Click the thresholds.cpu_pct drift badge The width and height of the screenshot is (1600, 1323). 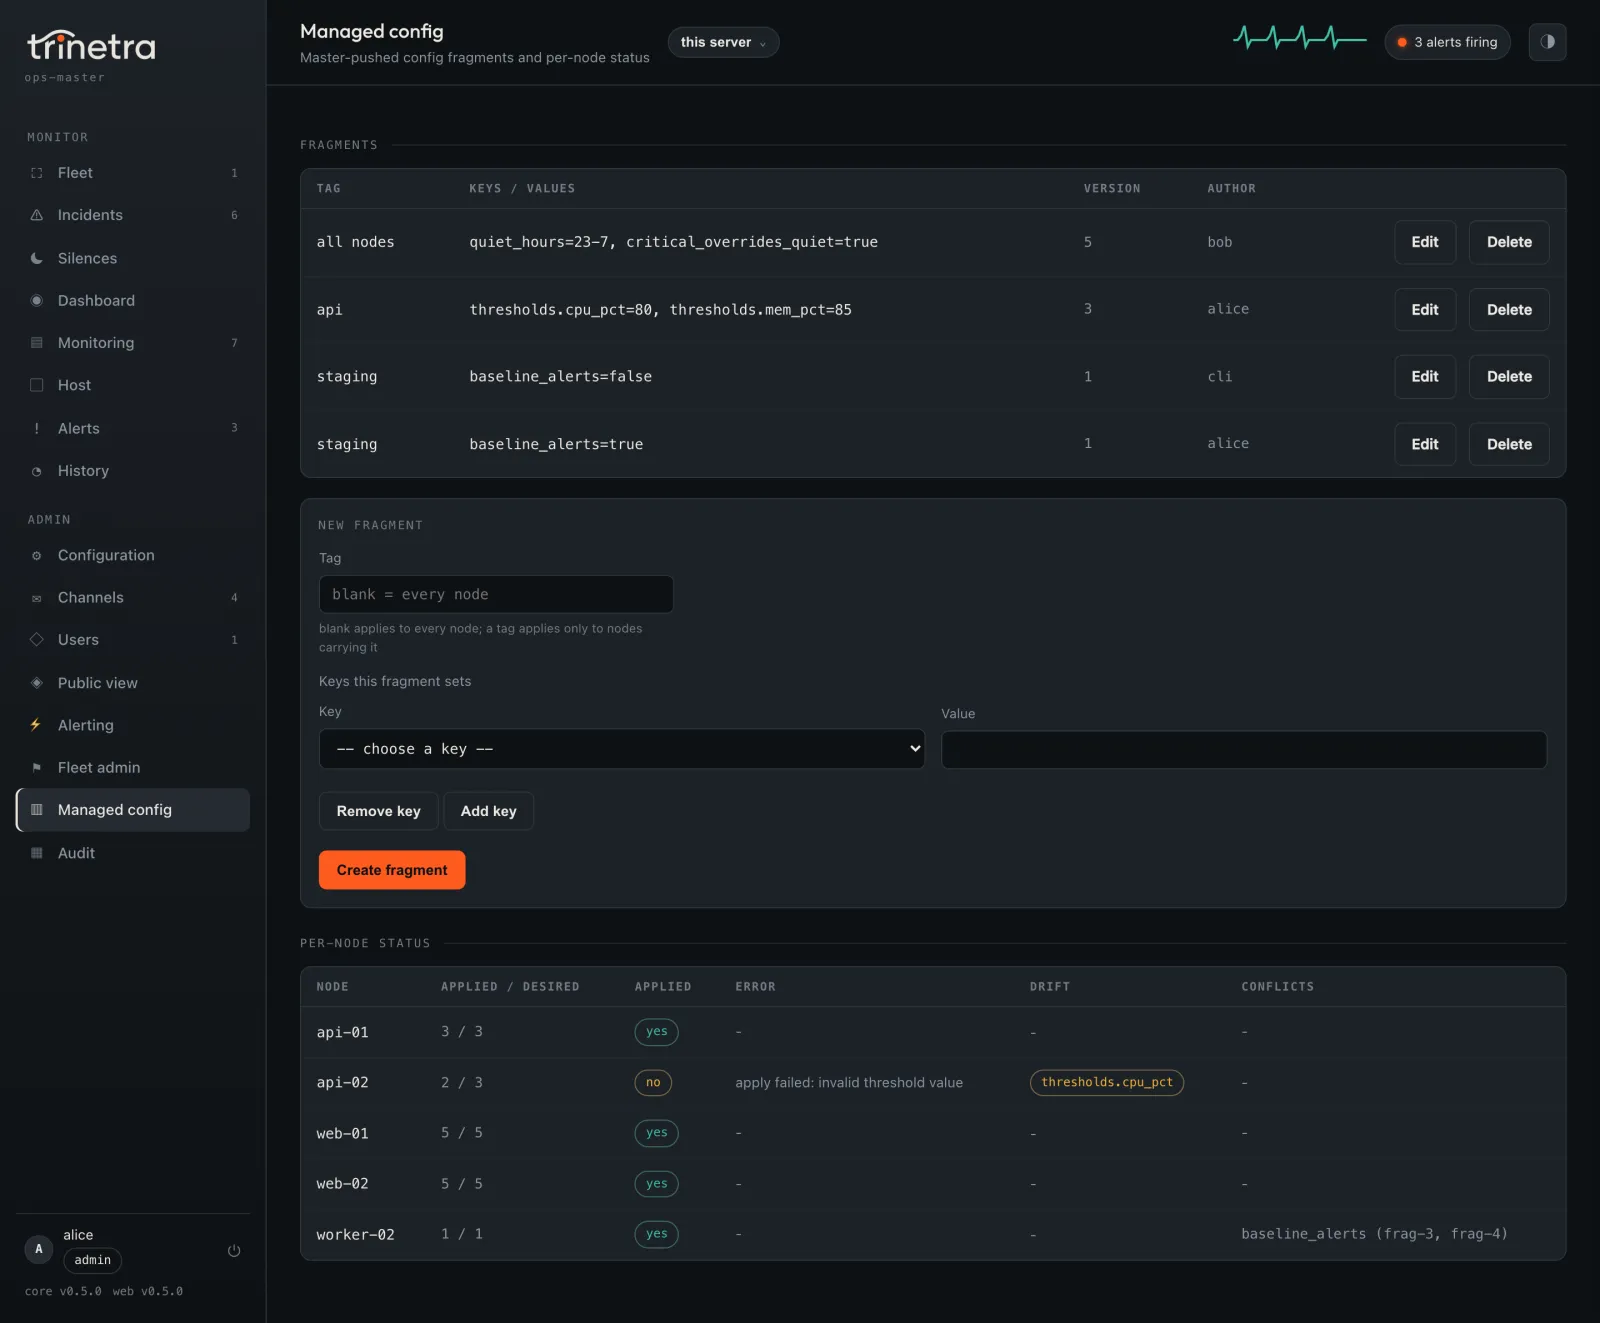click(x=1107, y=1082)
